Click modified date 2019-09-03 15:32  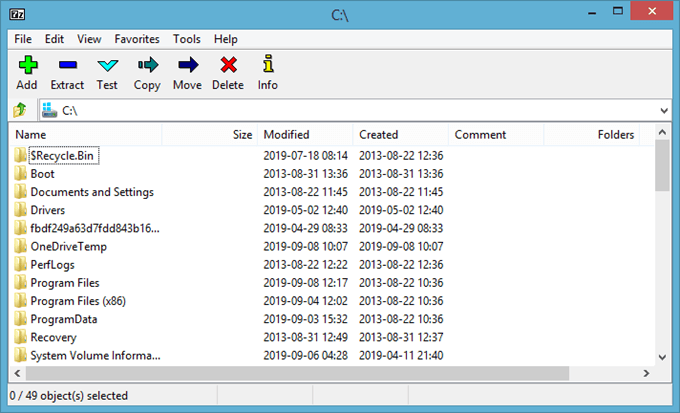[306, 319]
